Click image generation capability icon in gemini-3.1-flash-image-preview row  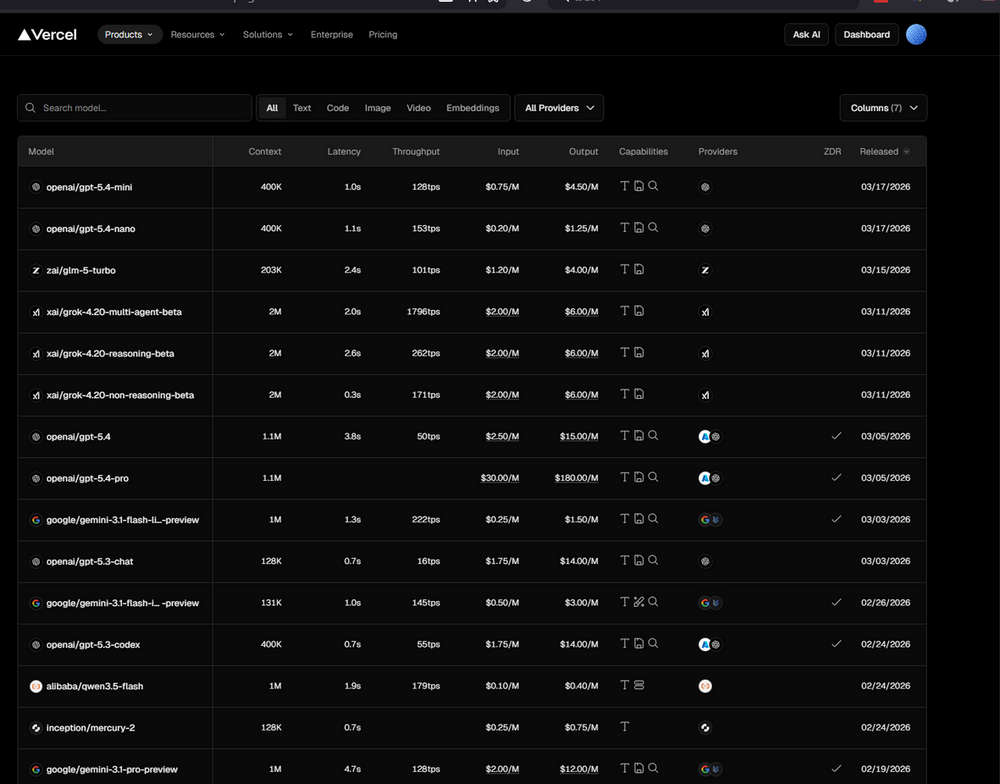click(x=638, y=602)
